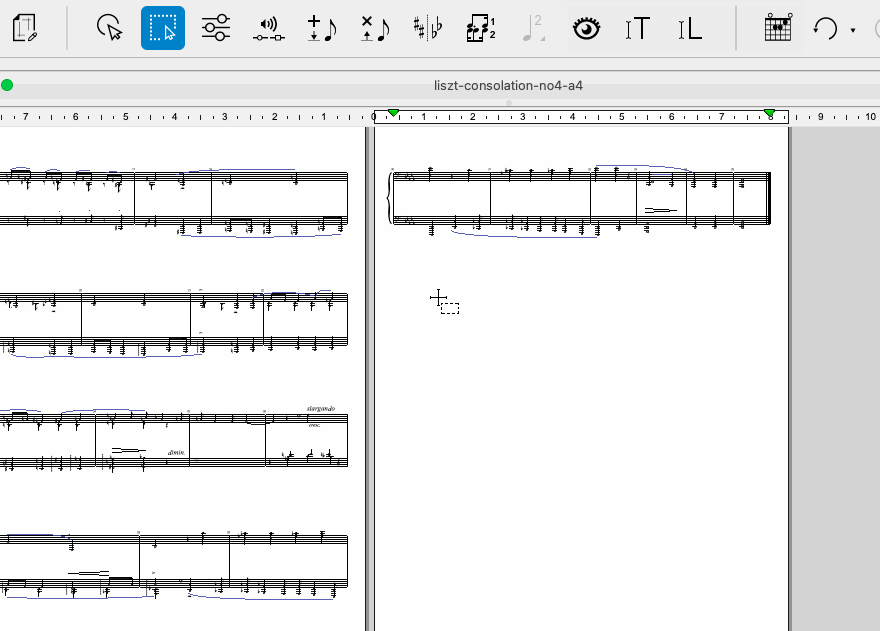Activate the rectangular marquee selection tool
880x631 pixels.
pyautogui.click(x=163, y=28)
